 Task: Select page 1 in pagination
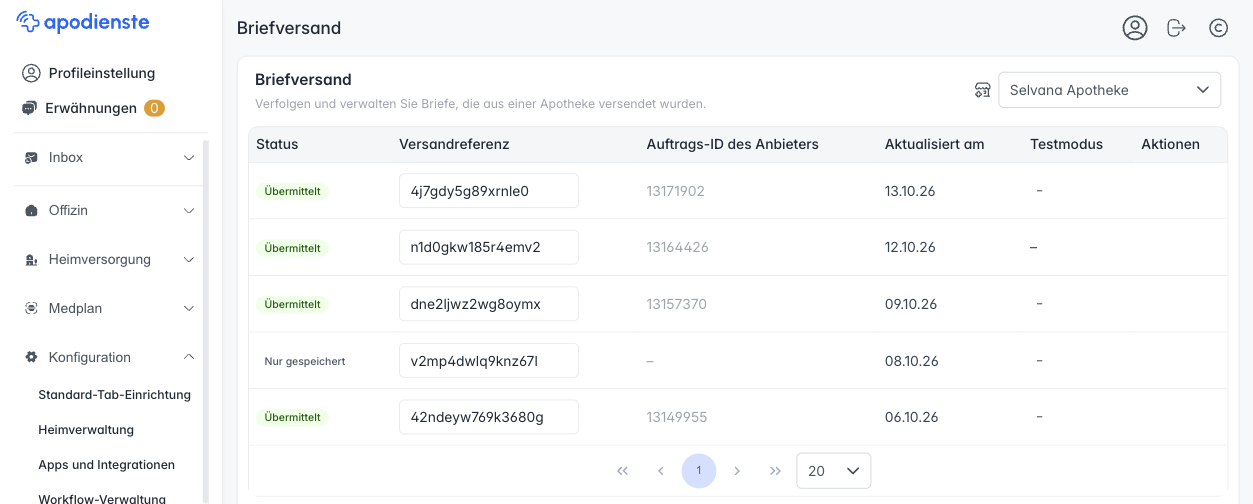click(x=699, y=470)
